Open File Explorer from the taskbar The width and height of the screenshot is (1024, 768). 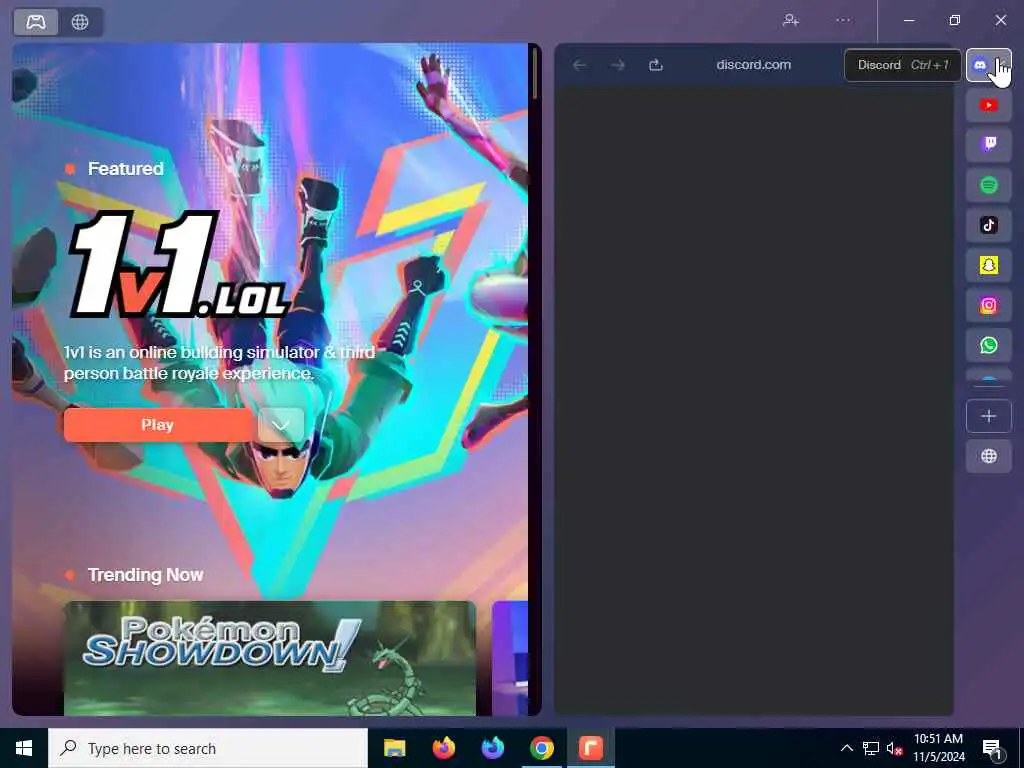[x=394, y=748]
